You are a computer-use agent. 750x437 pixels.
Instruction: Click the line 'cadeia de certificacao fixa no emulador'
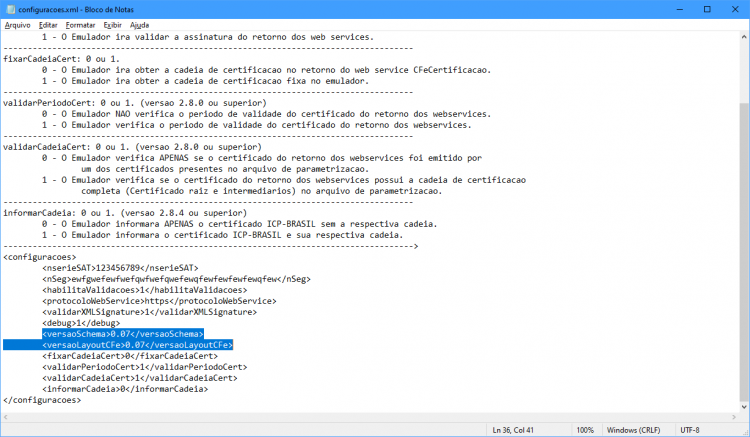tap(206, 81)
